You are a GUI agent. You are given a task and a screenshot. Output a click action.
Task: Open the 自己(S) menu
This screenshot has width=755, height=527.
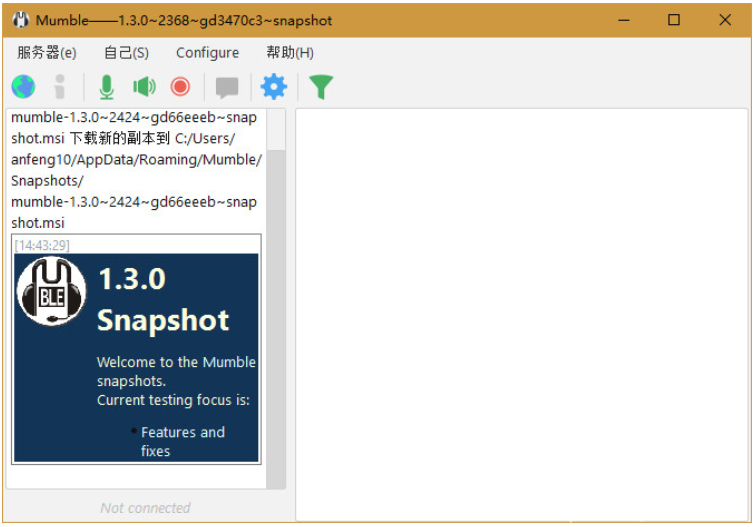click(127, 53)
